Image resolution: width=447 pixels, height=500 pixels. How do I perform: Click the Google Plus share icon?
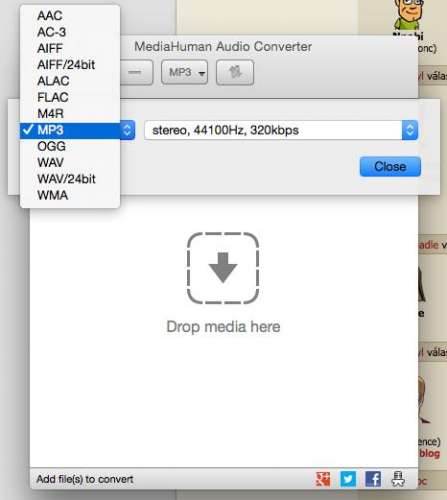pyautogui.click(x=323, y=479)
